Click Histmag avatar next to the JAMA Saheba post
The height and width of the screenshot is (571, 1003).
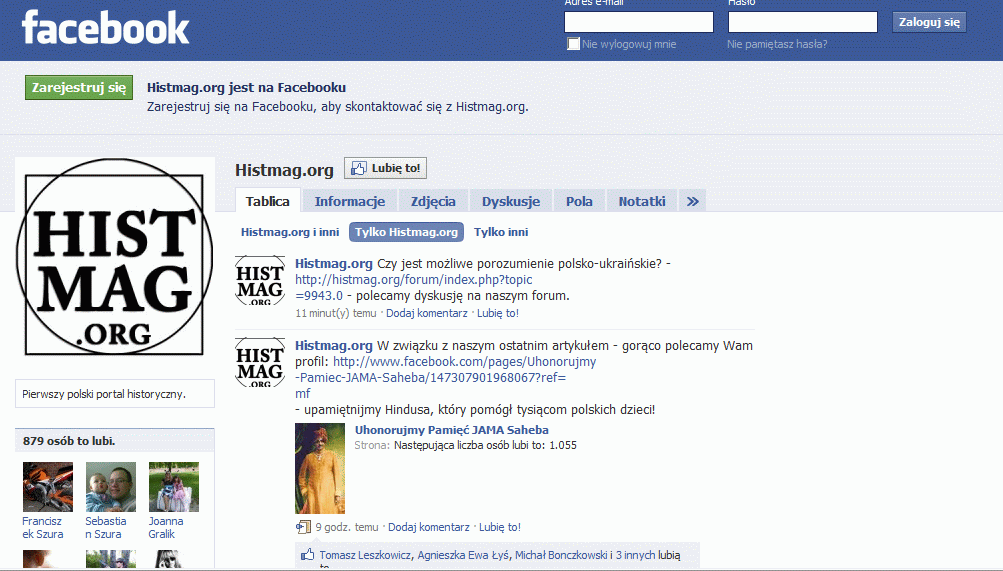(260, 362)
